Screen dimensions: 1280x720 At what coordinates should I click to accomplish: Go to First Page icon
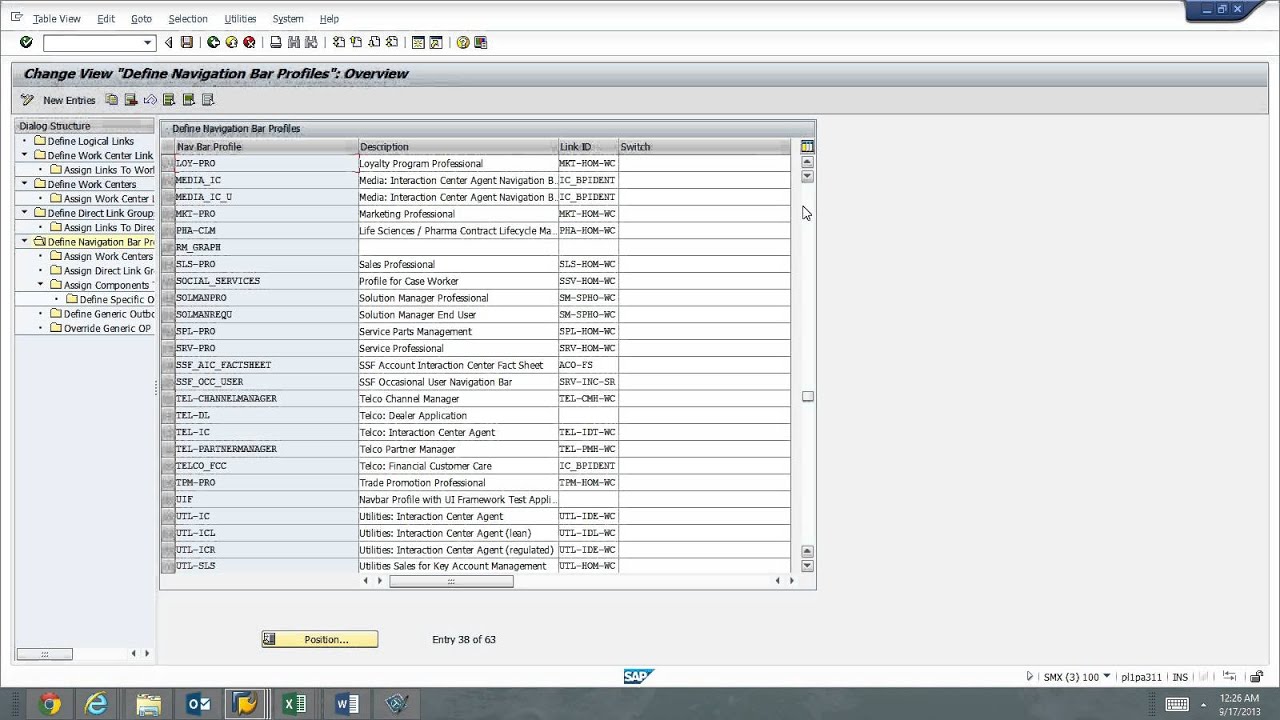[x=339, y=42]
